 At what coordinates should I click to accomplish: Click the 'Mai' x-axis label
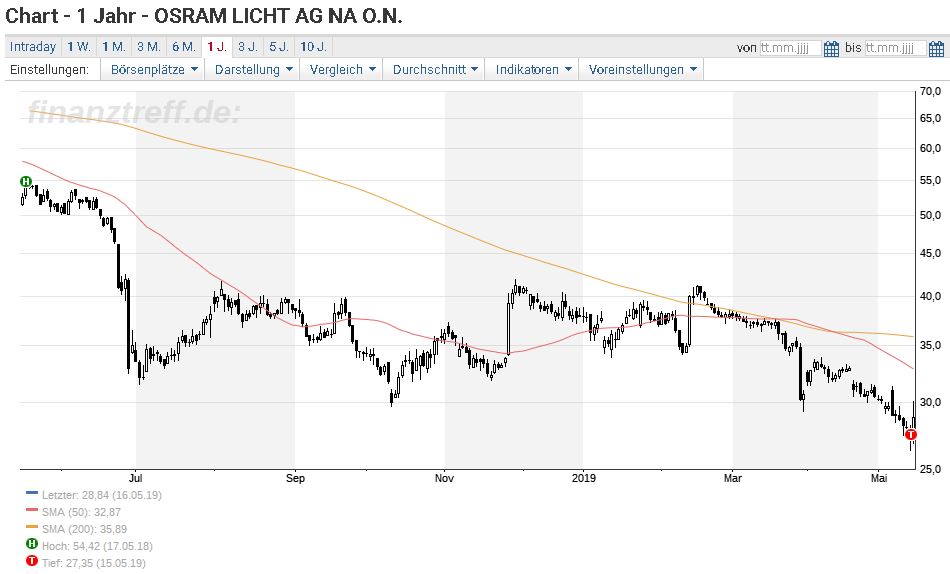click(879, 478)
